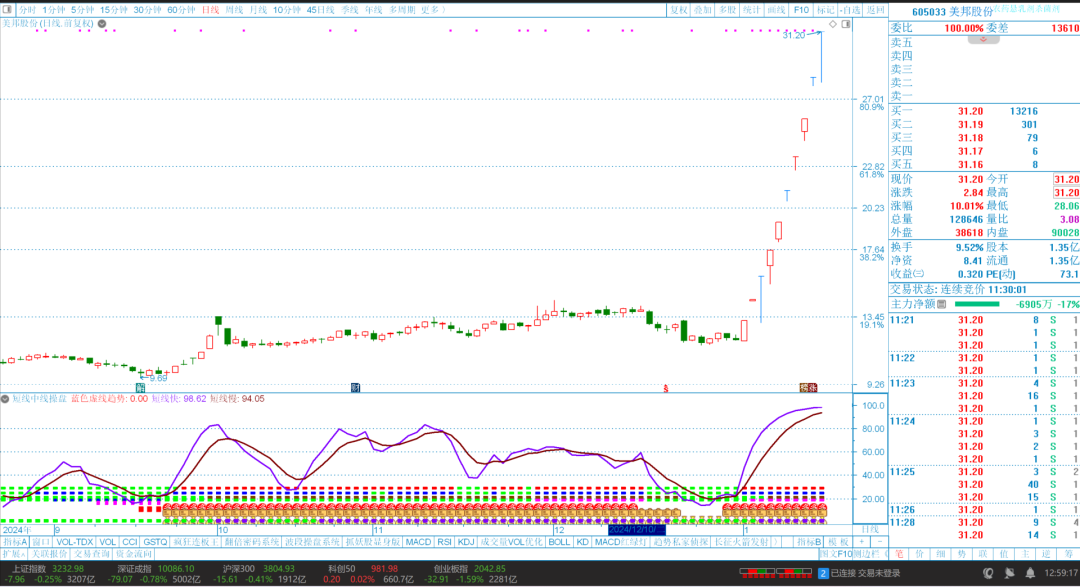
Task: Open 交易查询 tab
Action: 92,554
